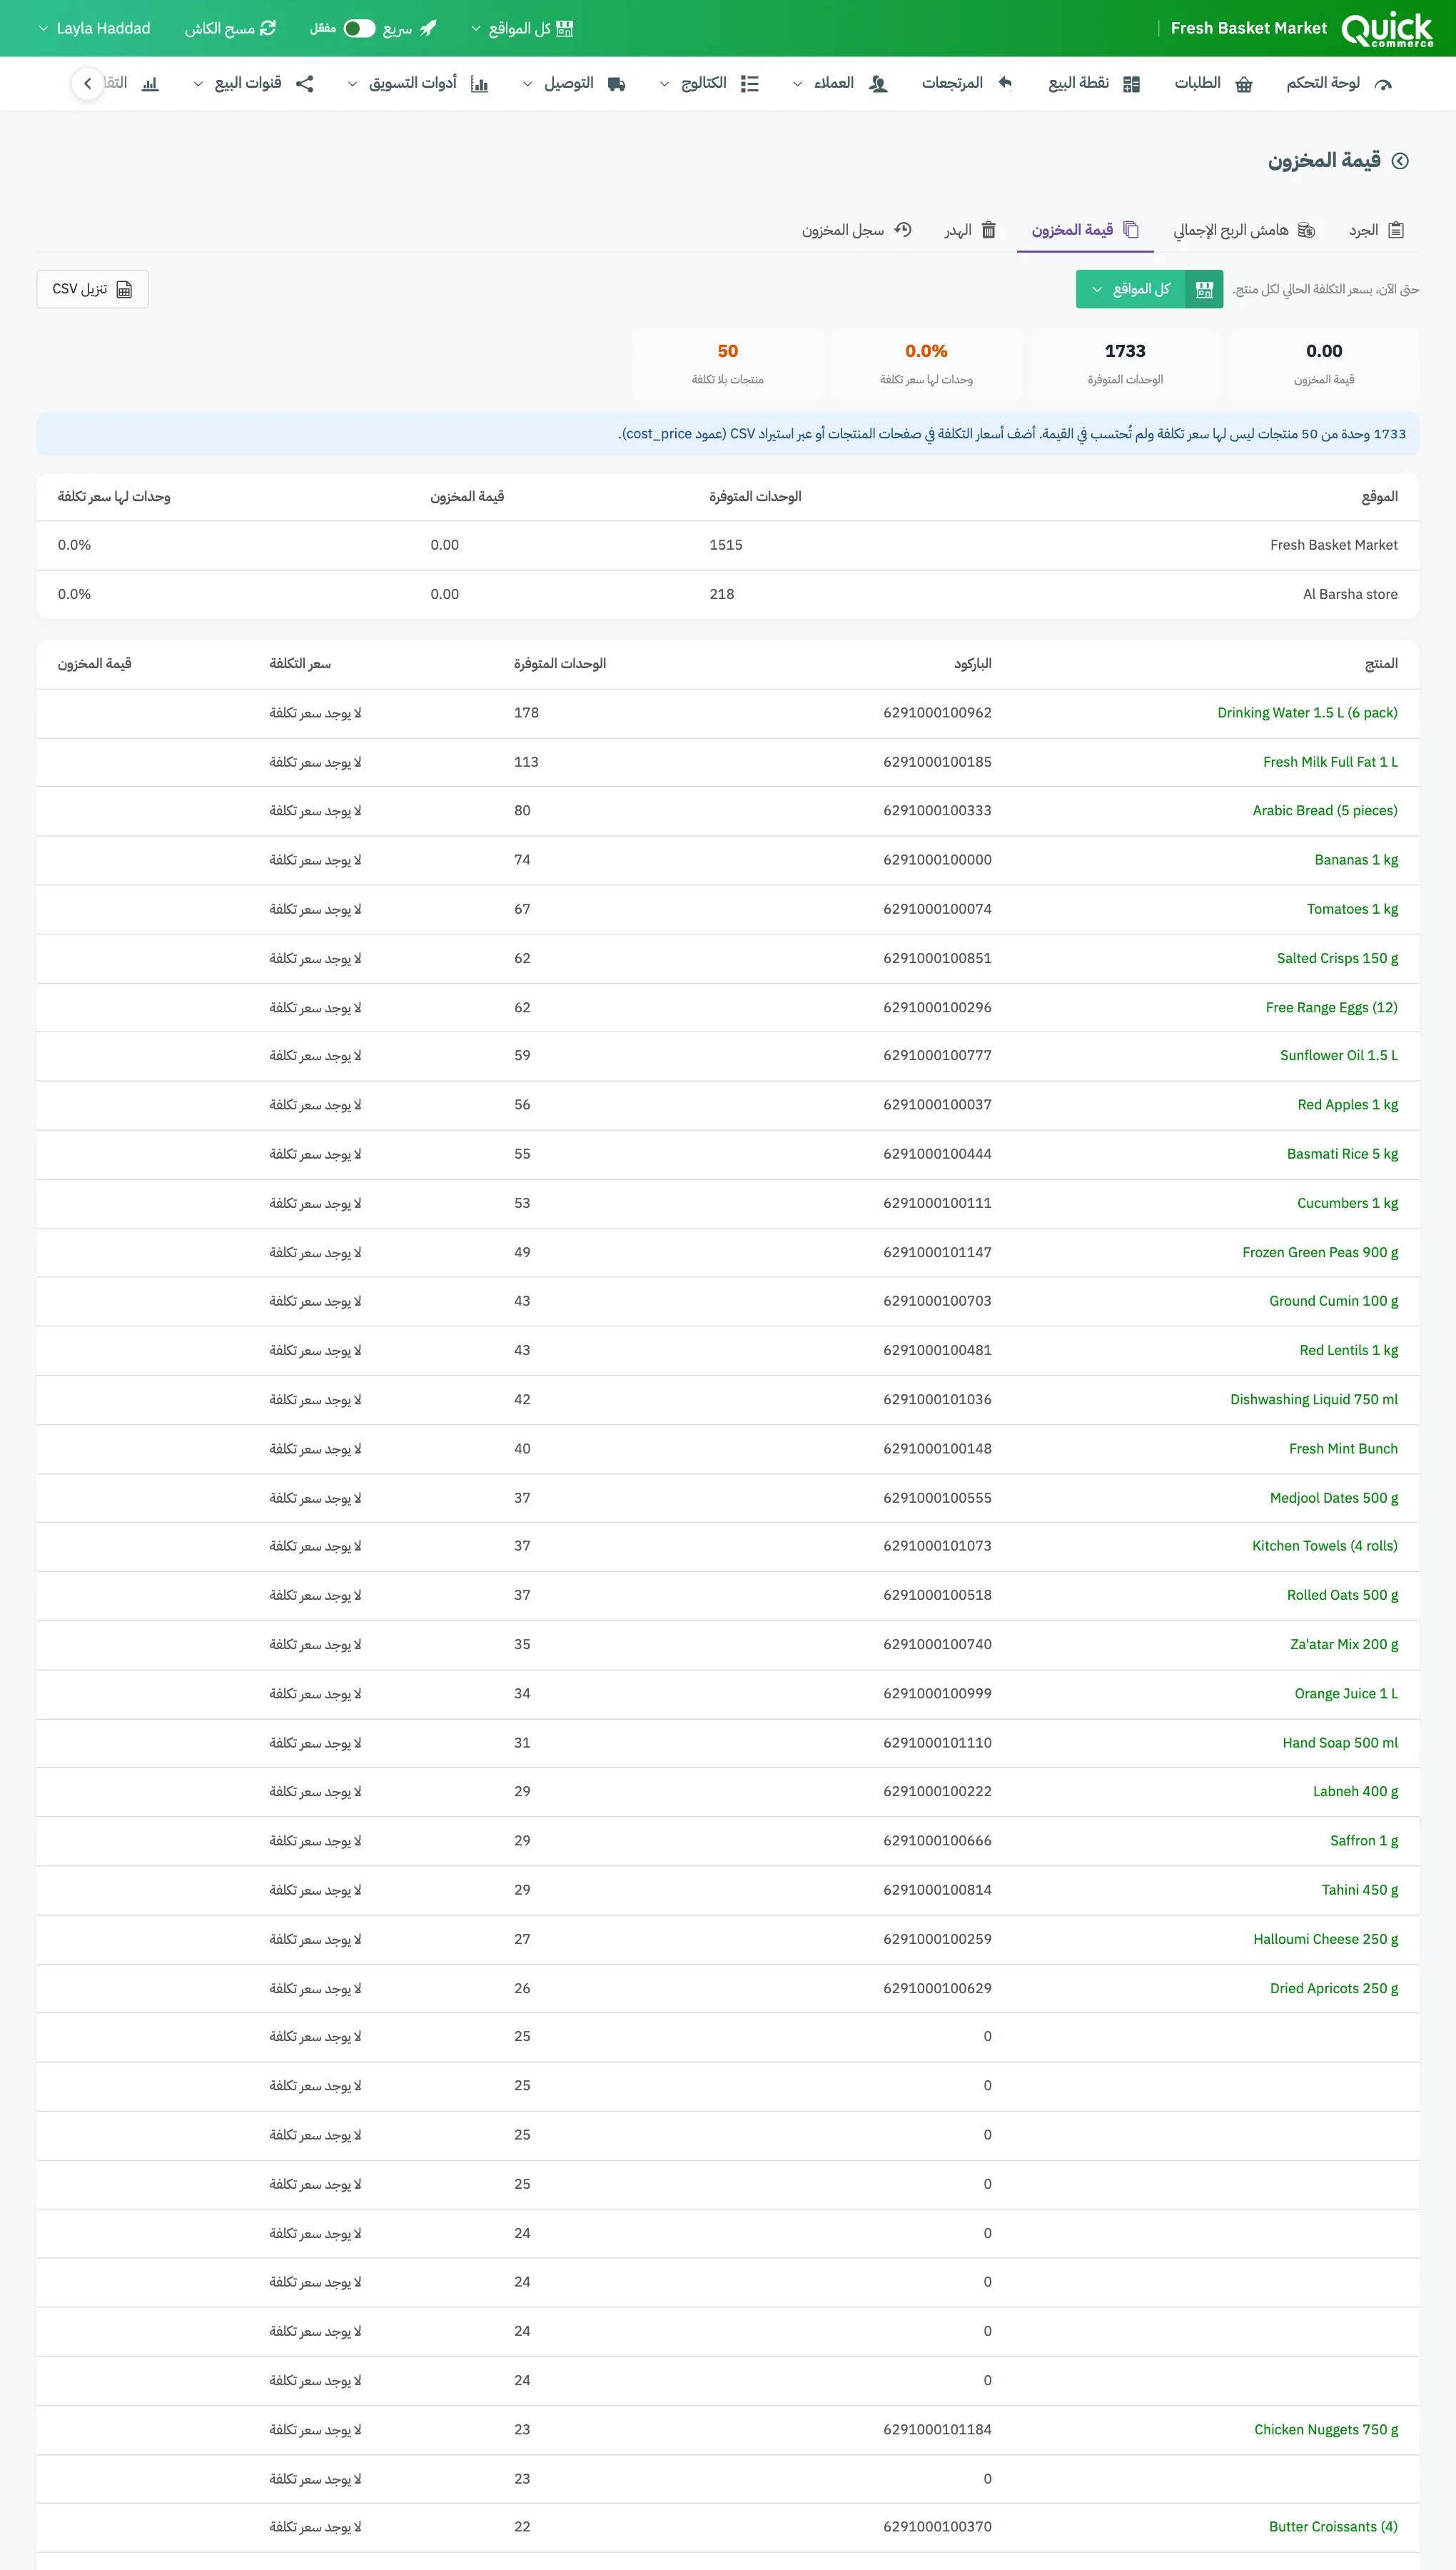The height and width of the screenshot is (2570, 1456).
Task: Click مسح الكاش clear cache button
Action: 230,28
